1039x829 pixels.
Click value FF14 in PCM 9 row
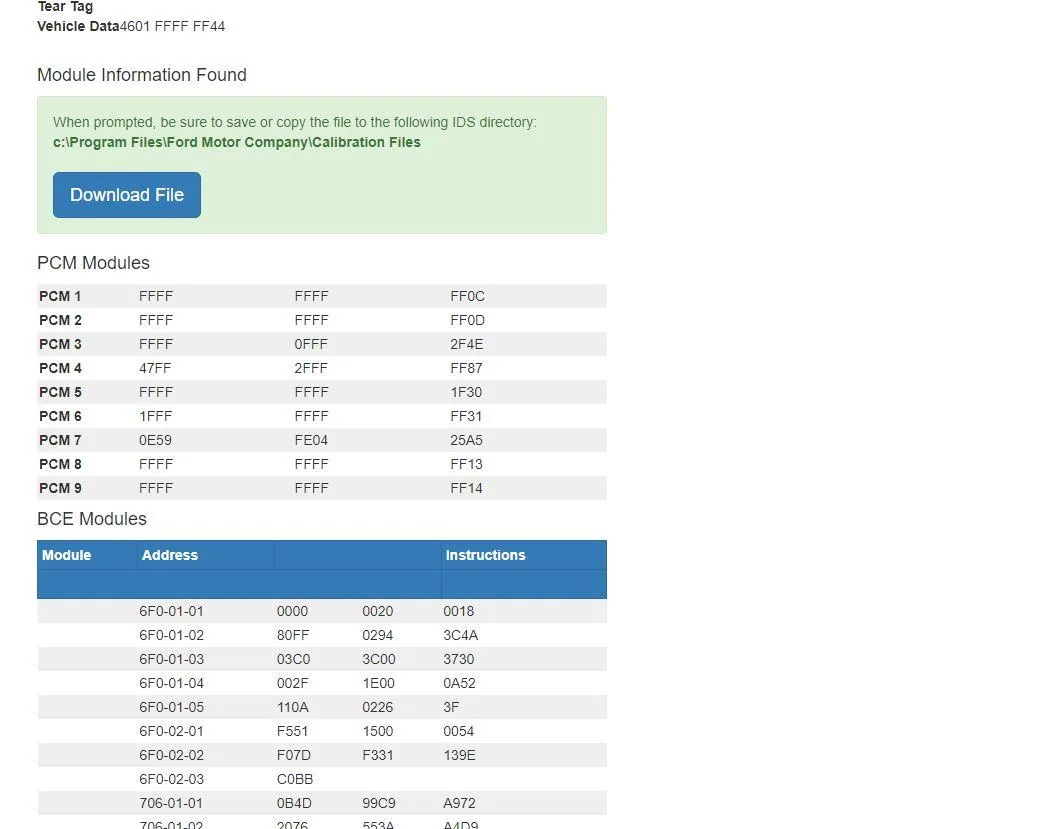(466, 488)
